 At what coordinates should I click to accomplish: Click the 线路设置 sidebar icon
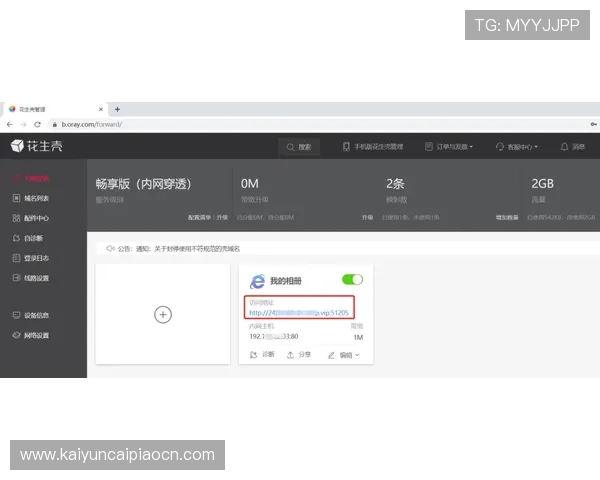16,278
